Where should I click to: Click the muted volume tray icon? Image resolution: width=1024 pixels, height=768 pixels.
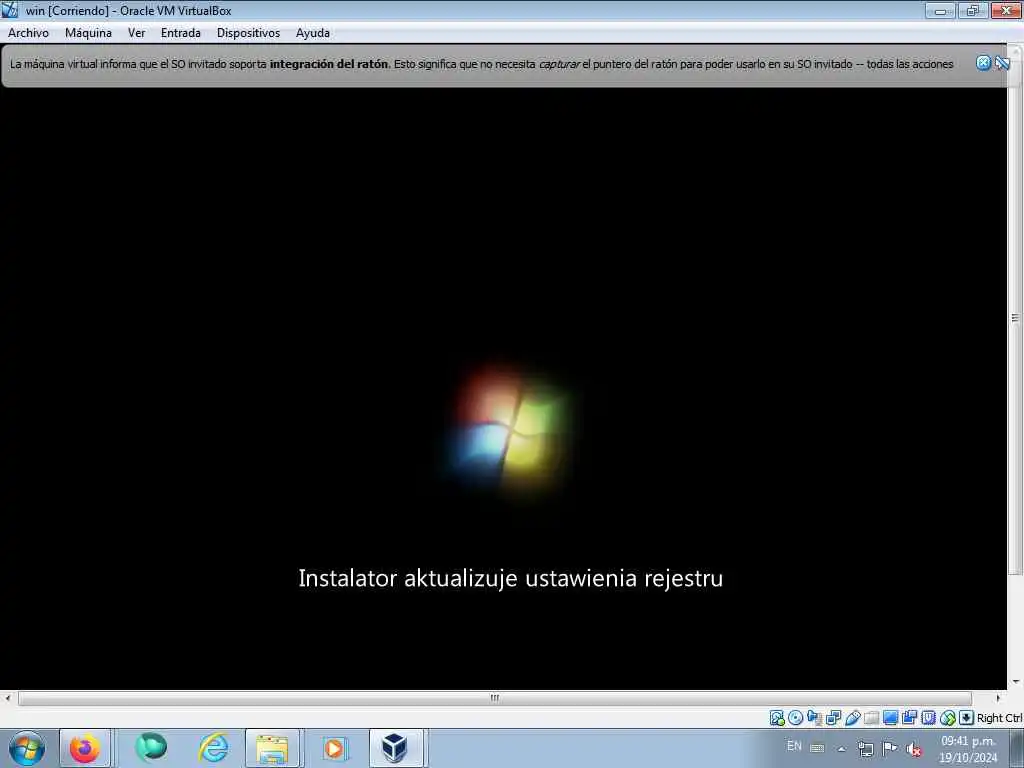point(914,749)
